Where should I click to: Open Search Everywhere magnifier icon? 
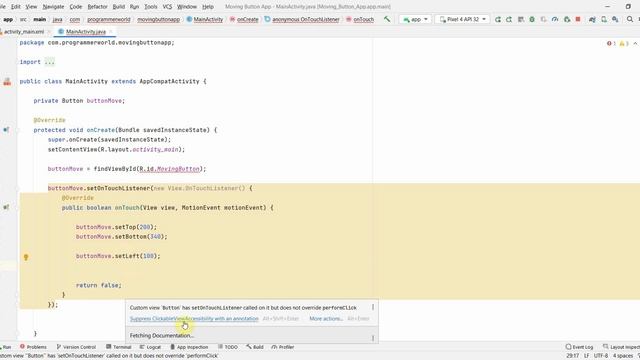[x=630, y=19]
